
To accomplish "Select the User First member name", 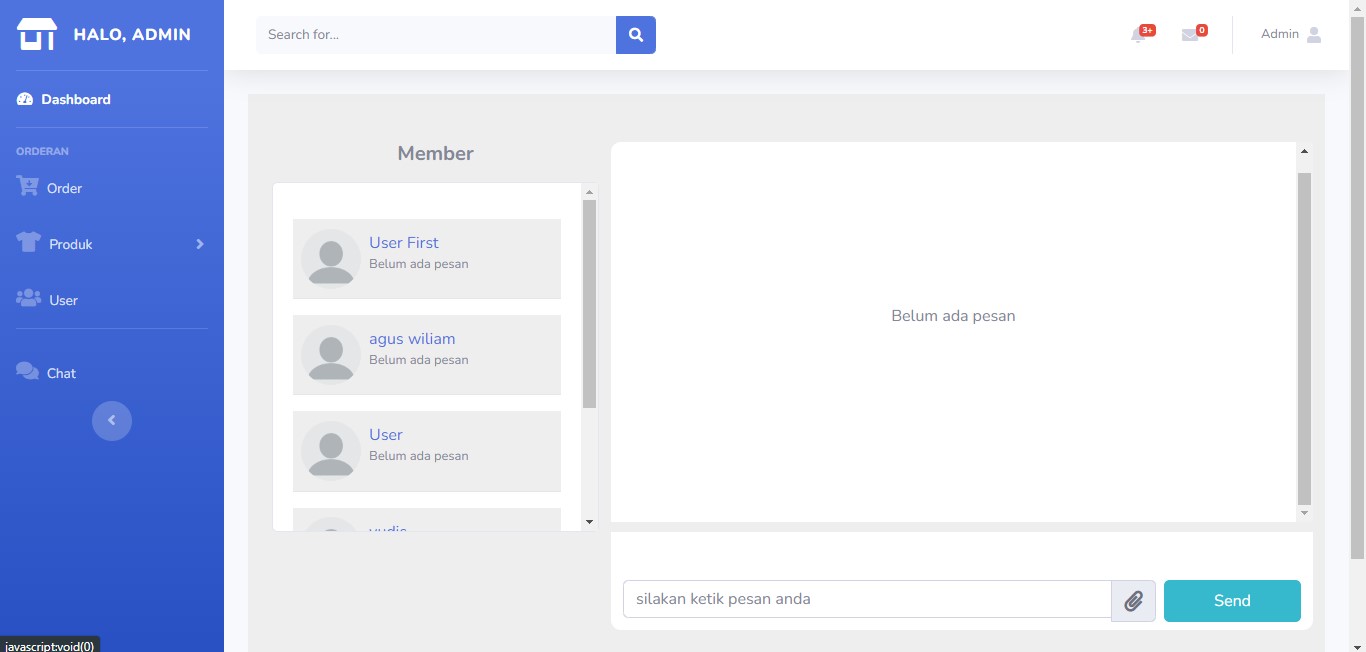I will click(x=404, y=243).
